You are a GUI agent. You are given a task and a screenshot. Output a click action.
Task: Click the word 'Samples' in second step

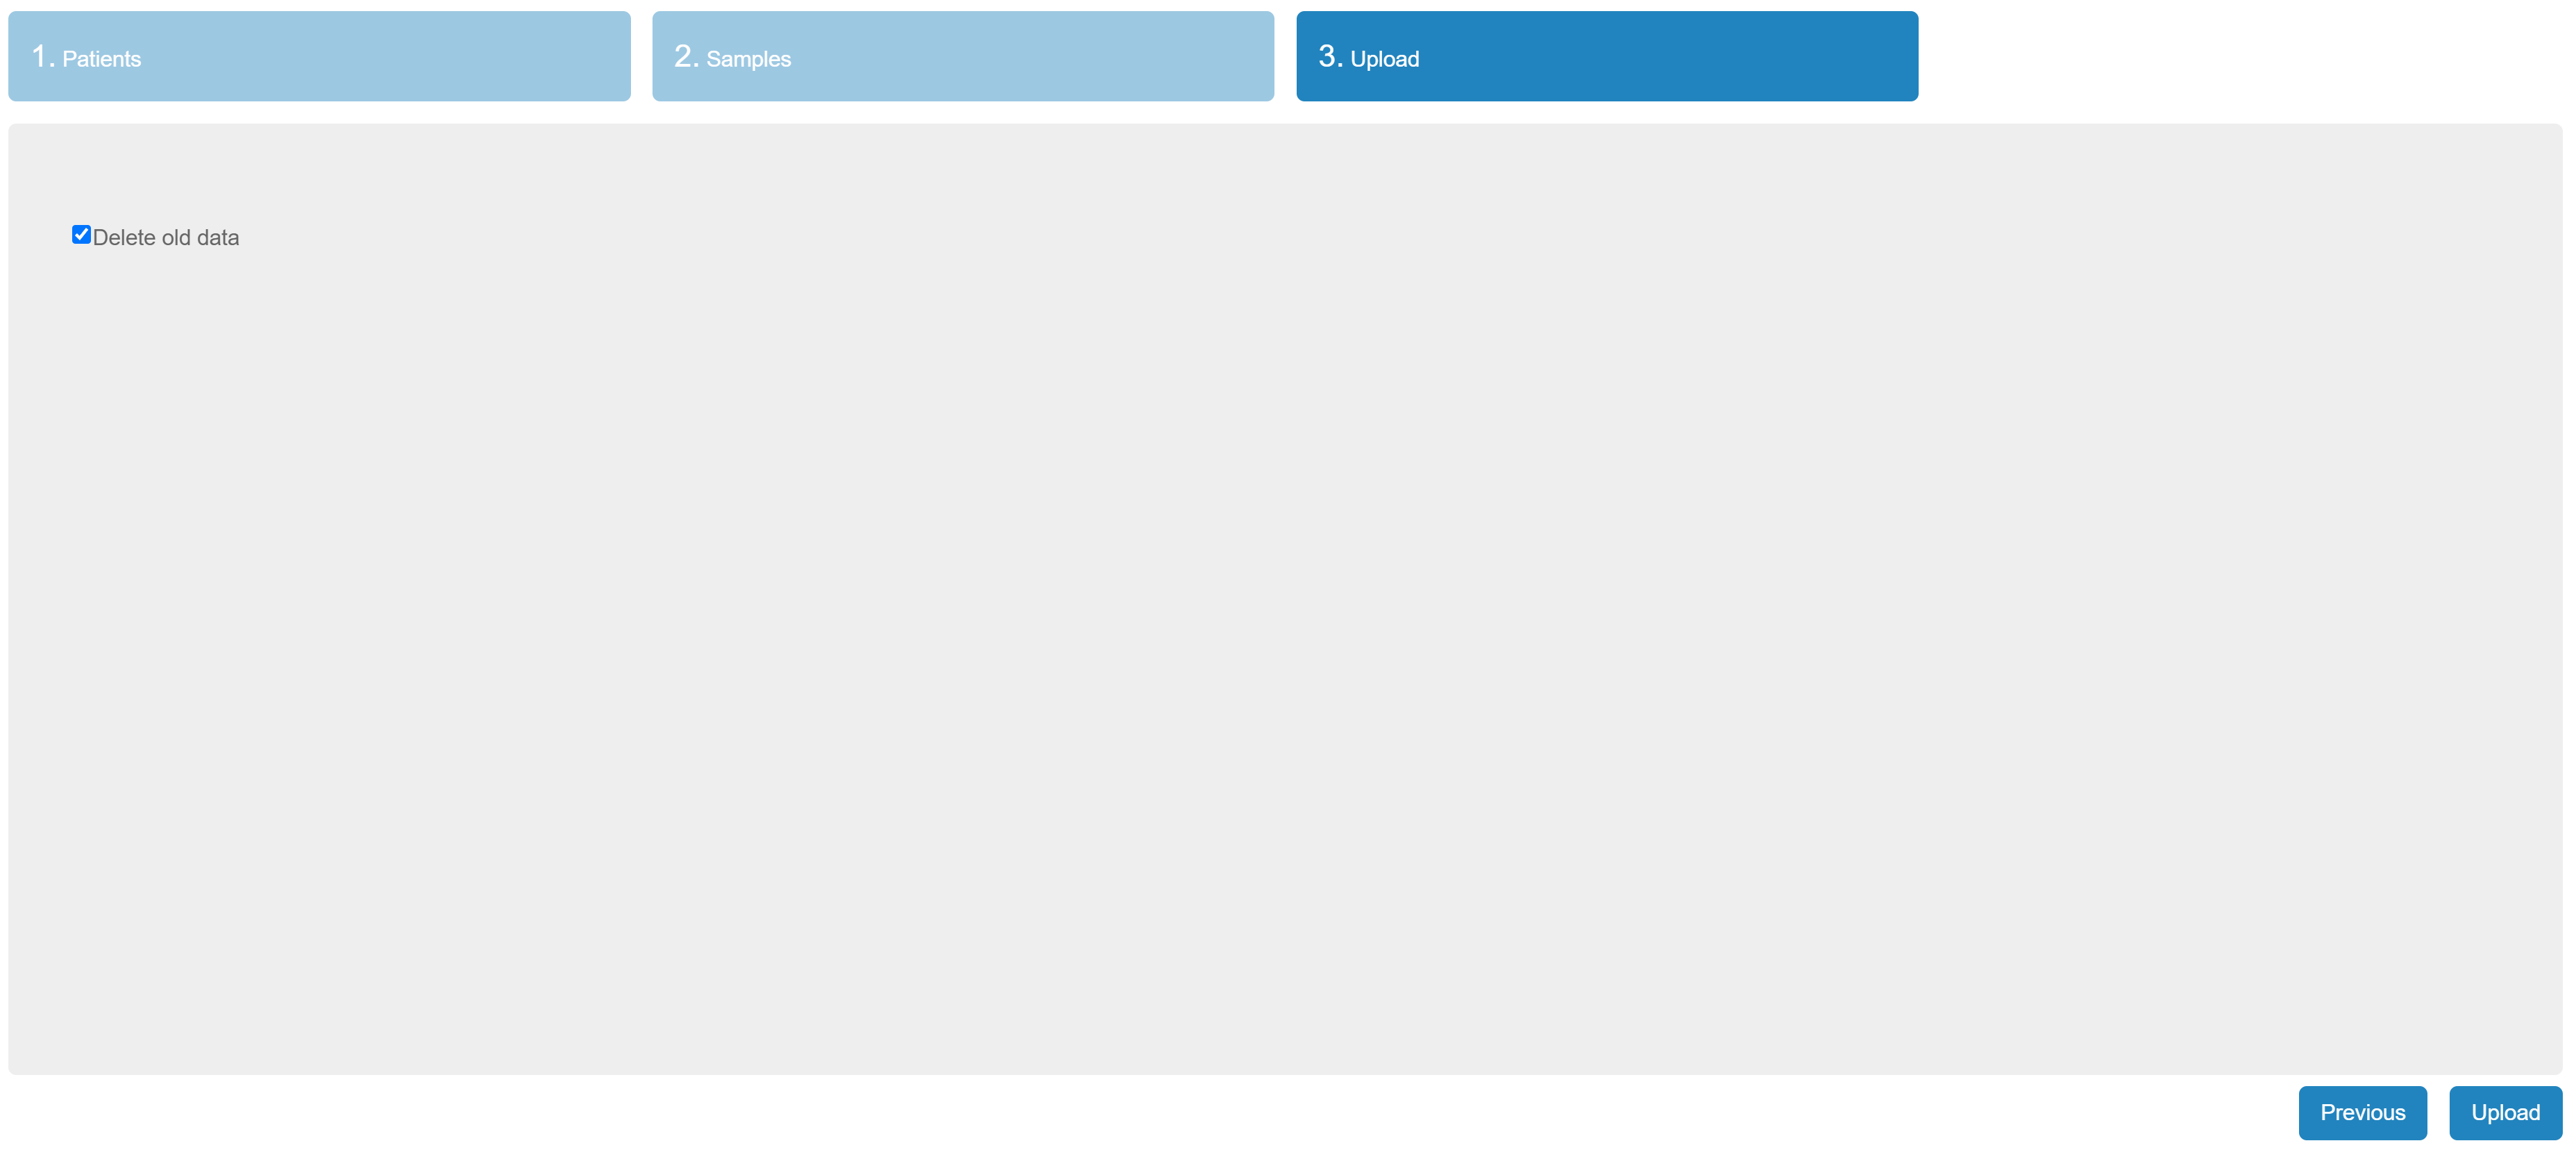click(x=748, y=59)
